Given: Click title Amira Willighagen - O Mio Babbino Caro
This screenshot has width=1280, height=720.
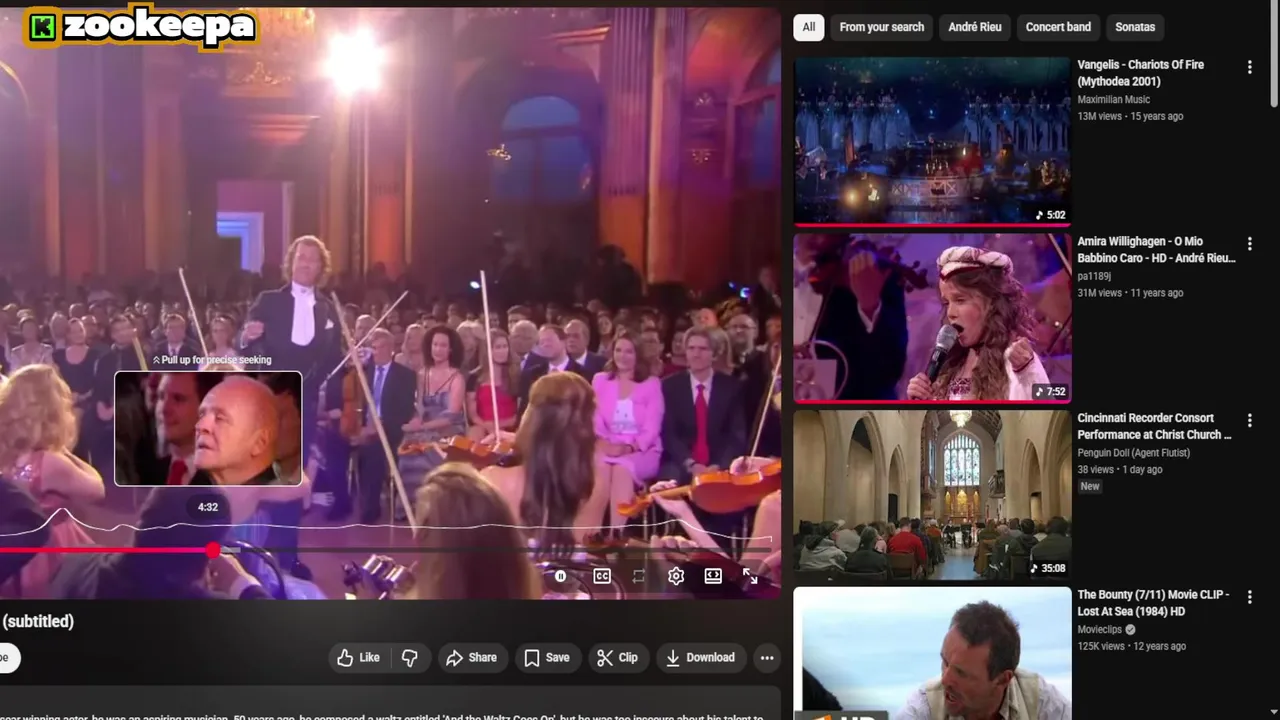Looking at the screenshot, I should coord(1156,250).
